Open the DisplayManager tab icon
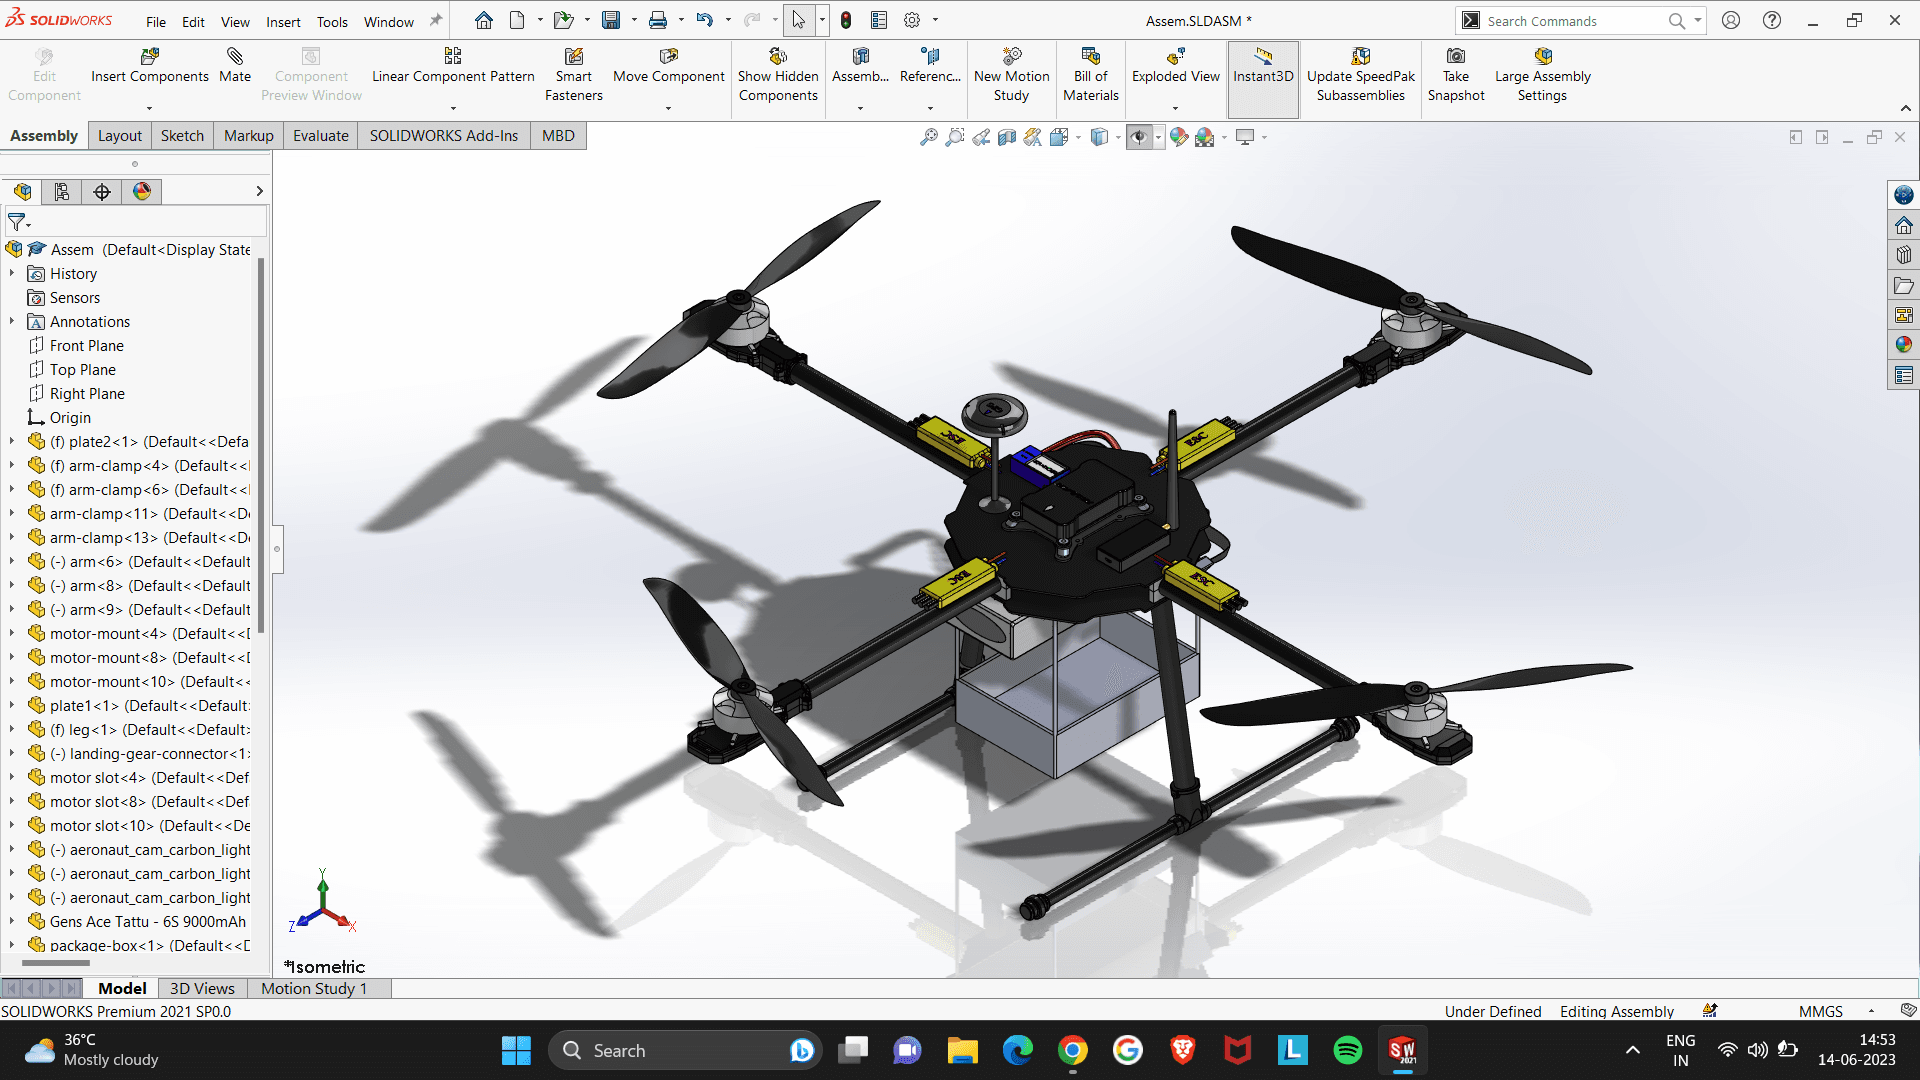The image size is (1920, 1080). tap(142, 191)
